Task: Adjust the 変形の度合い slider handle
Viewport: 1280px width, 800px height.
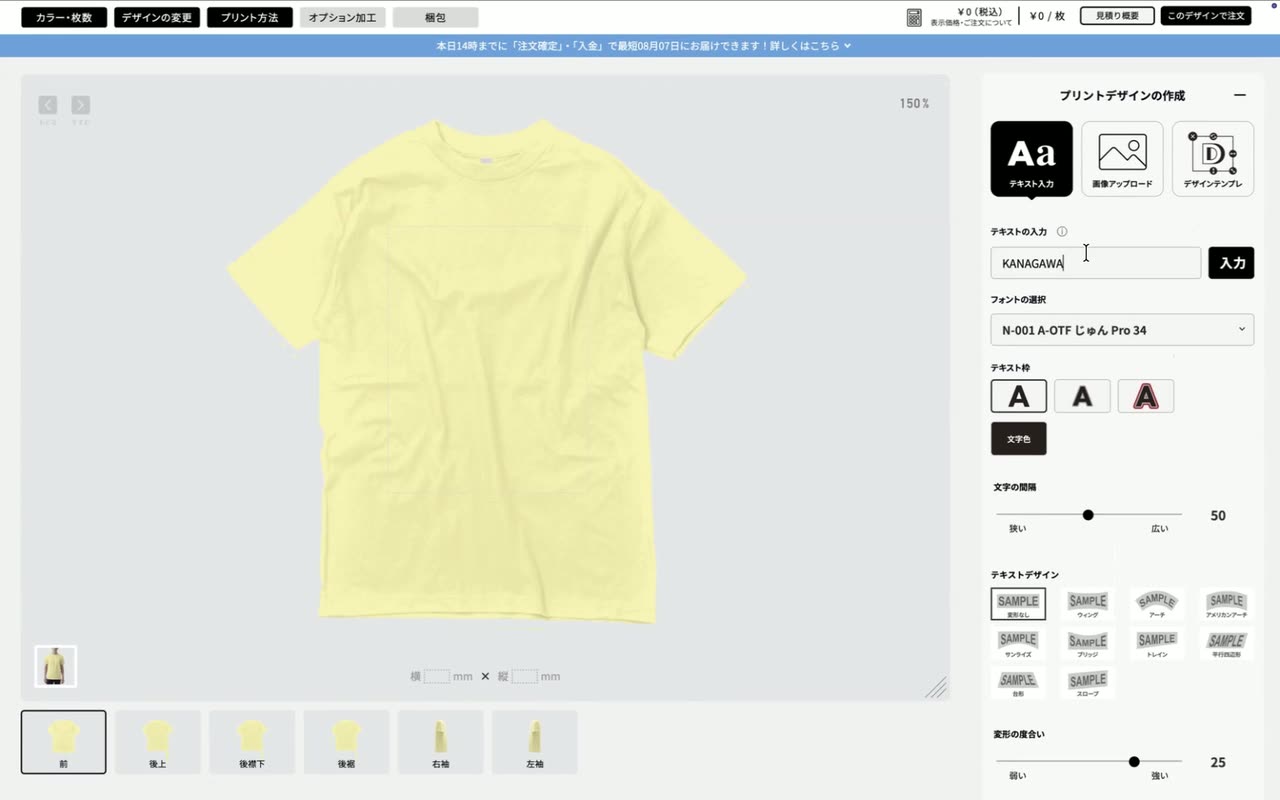Action: [1134, 762]
